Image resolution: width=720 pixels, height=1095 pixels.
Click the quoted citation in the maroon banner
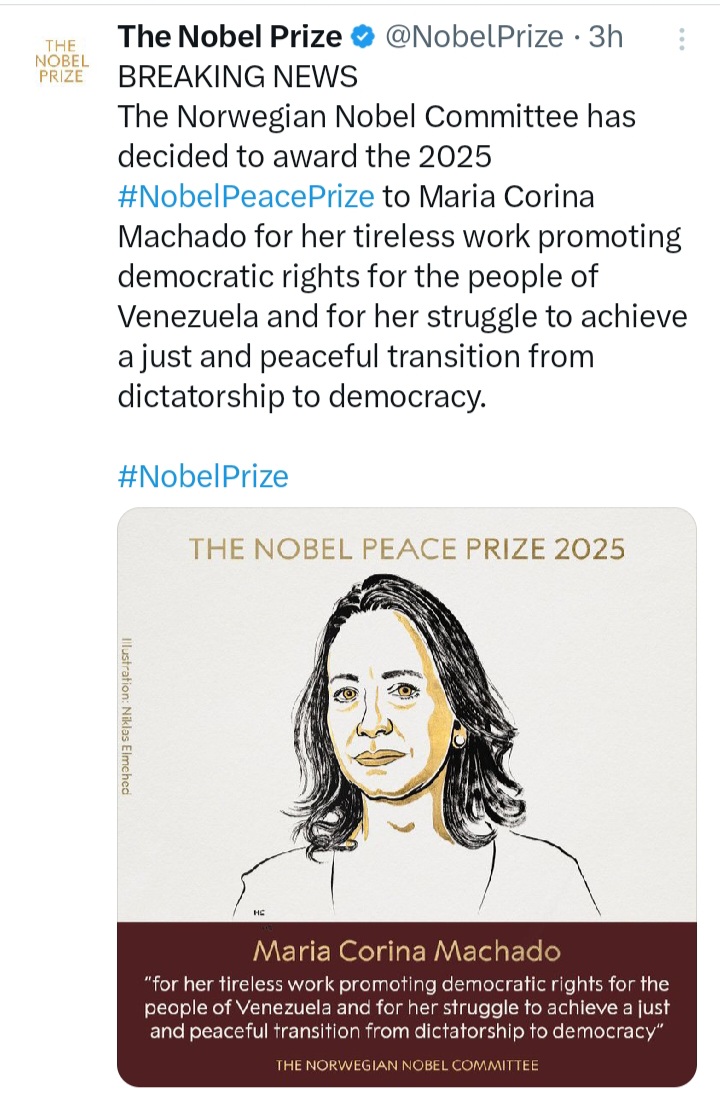click(x=407, y=1006)
